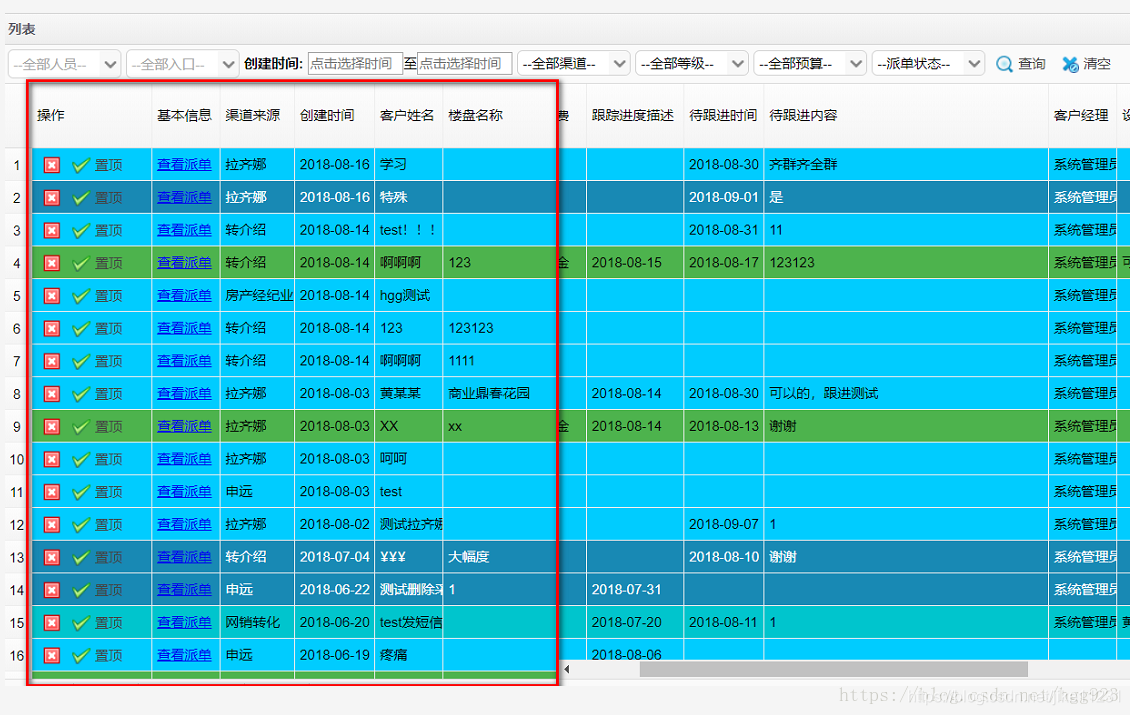
Task: Click the red X delete icon in row 1
Action: point(52,165)
